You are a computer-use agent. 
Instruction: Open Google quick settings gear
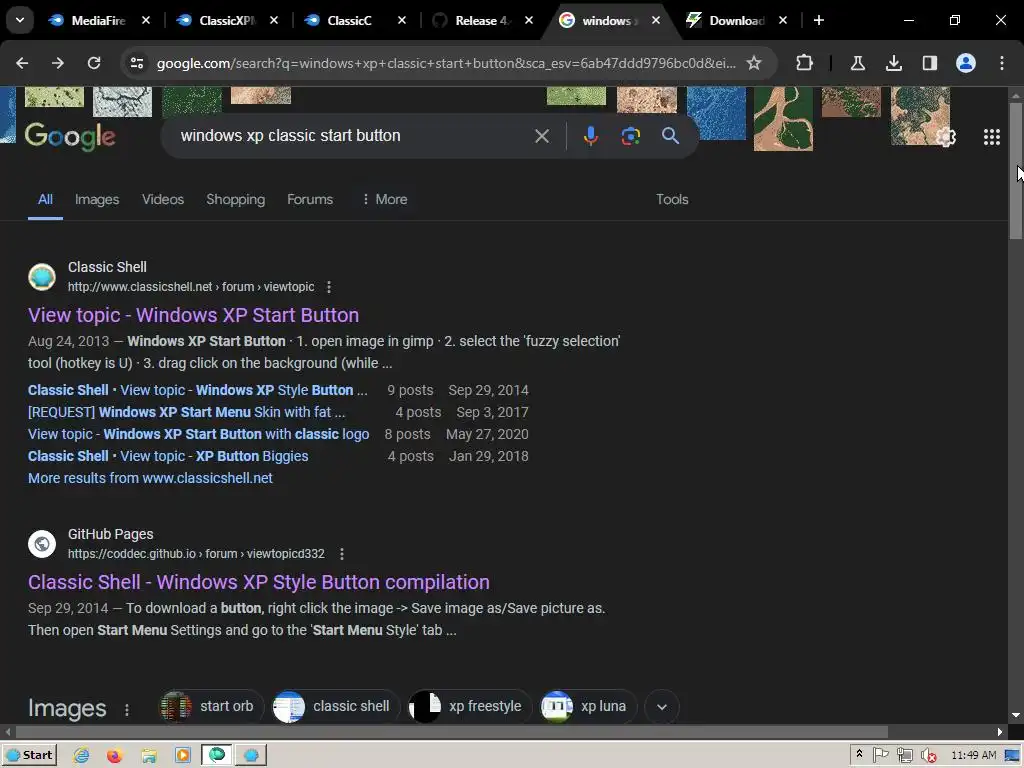[946, 137]
